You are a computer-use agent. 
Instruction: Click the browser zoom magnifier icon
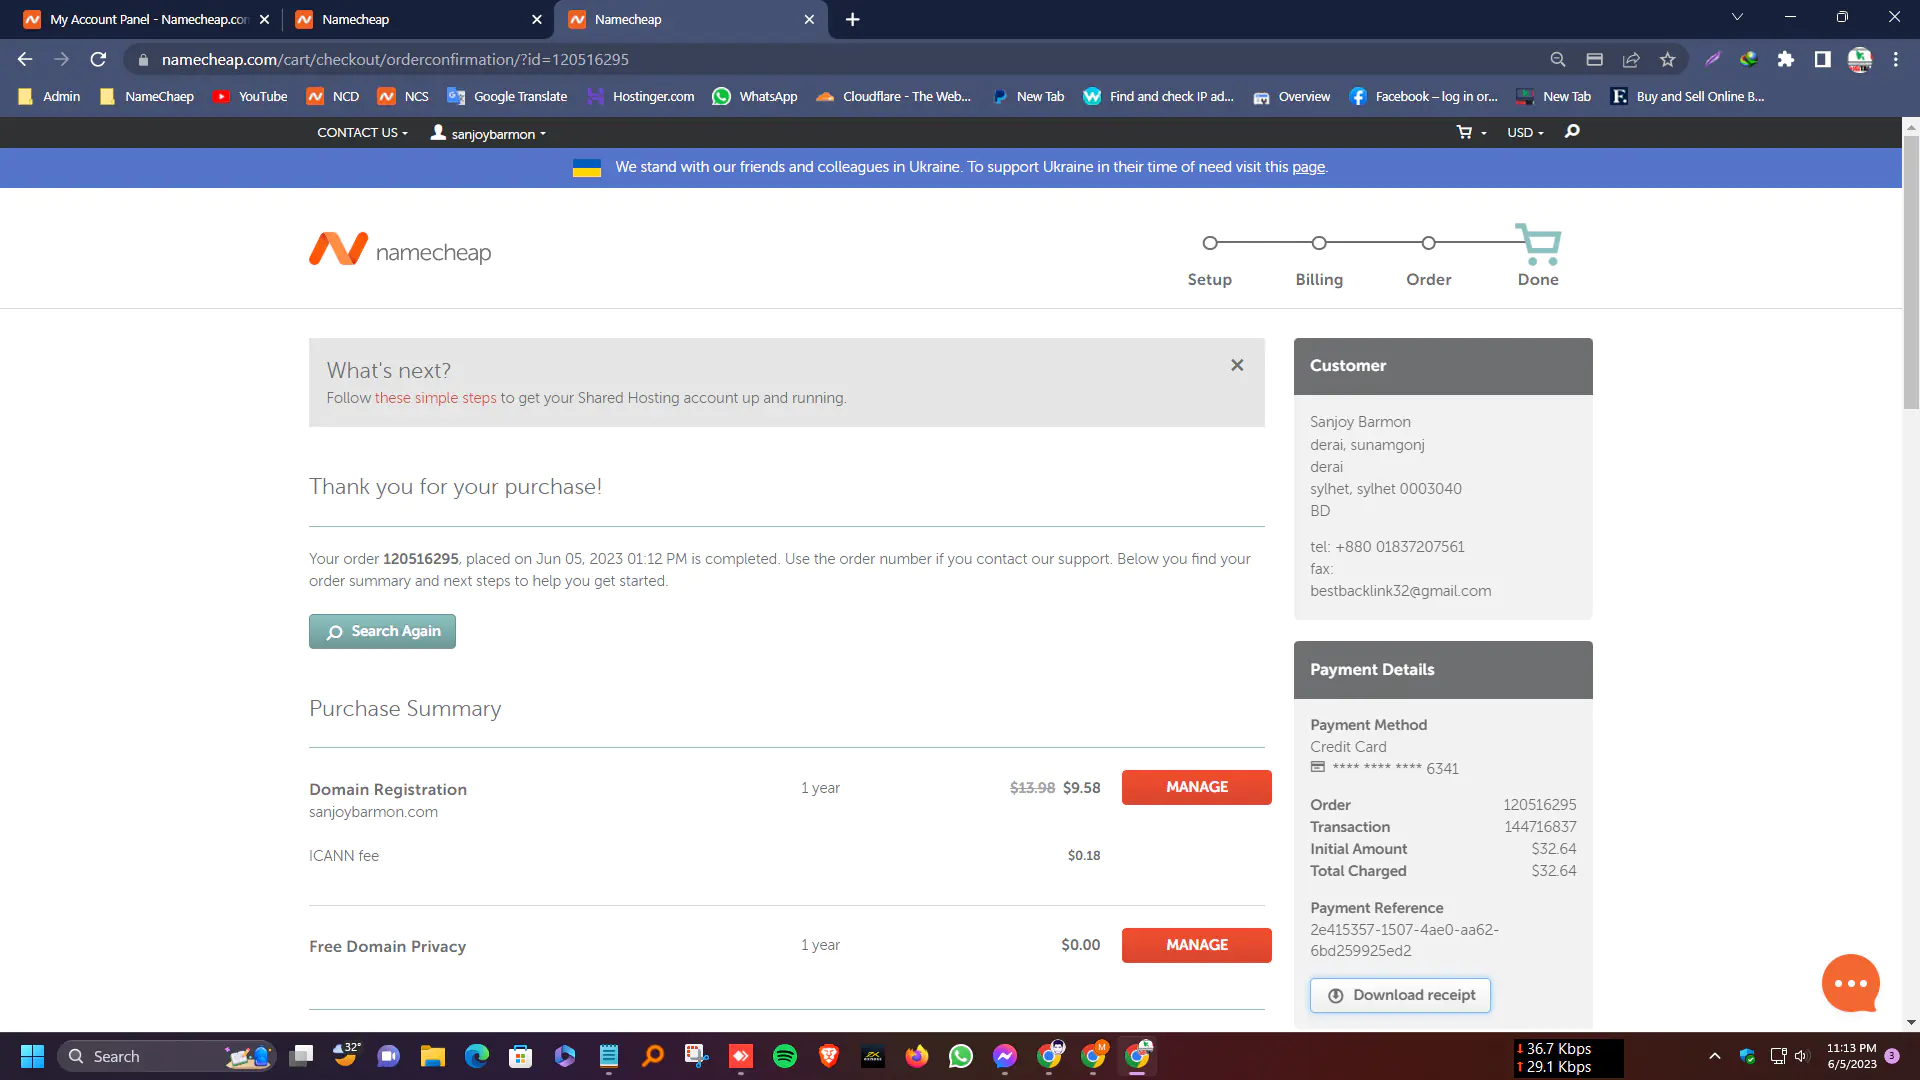[1557, 59]
